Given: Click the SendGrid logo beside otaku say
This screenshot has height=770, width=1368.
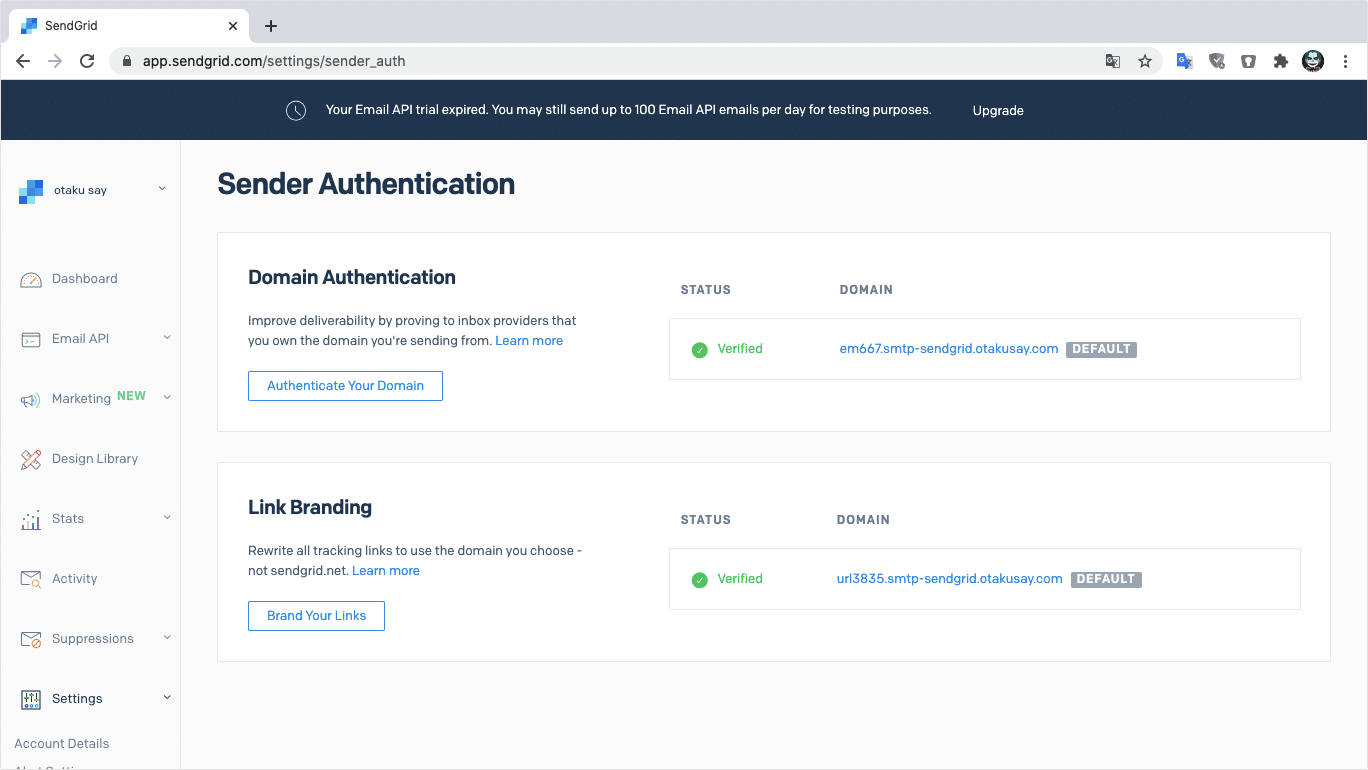Looking at the screenshot, I should coord(31,191).
